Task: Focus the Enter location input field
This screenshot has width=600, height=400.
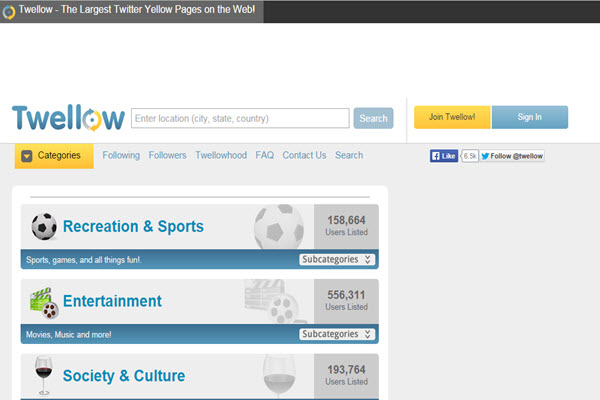Action: [x=240, y=118]
